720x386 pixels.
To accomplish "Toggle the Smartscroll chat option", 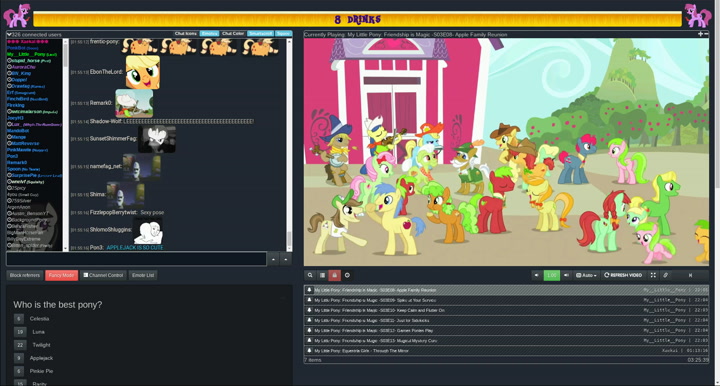I will [x=260, y=34].
